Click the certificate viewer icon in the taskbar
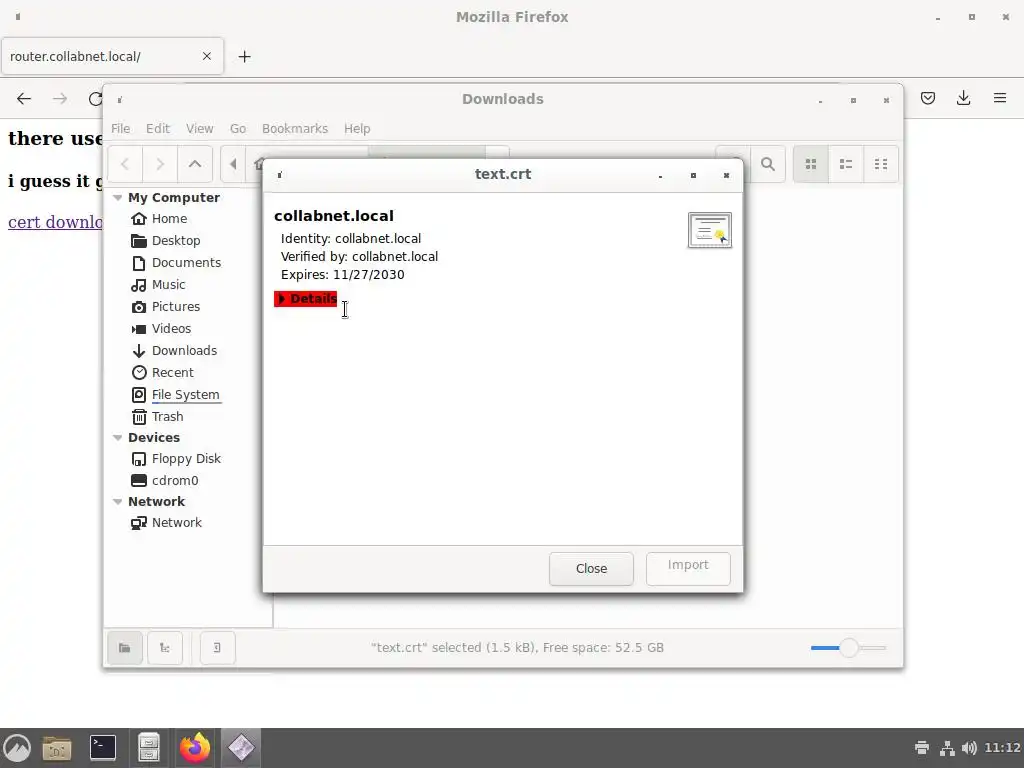This screenshot has width=1024, height=768. (x=241, y=748)
